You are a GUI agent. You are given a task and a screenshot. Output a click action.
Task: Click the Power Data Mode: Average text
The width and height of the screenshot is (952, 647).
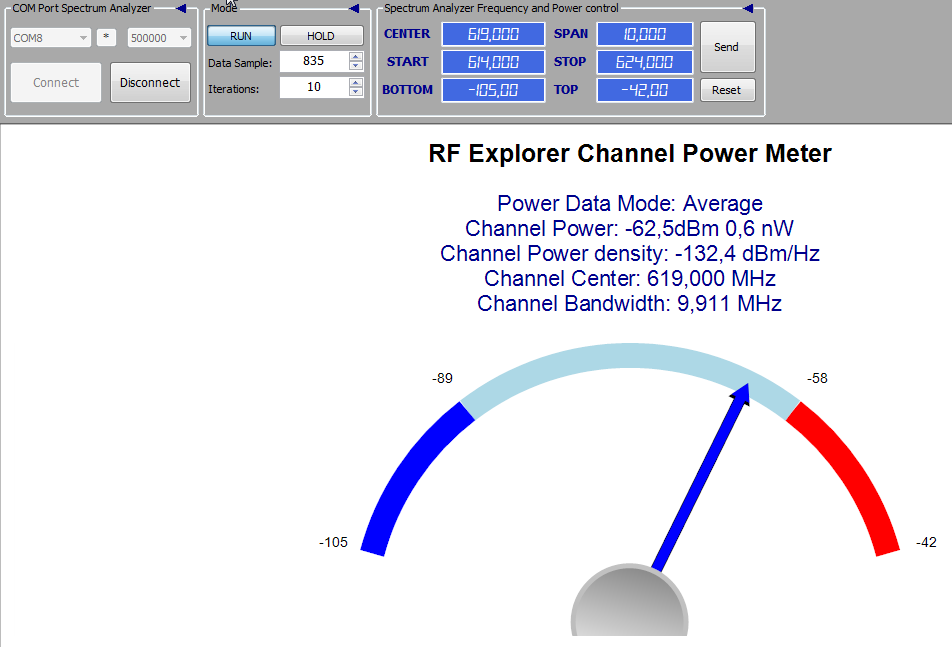[x=630, y=203]
